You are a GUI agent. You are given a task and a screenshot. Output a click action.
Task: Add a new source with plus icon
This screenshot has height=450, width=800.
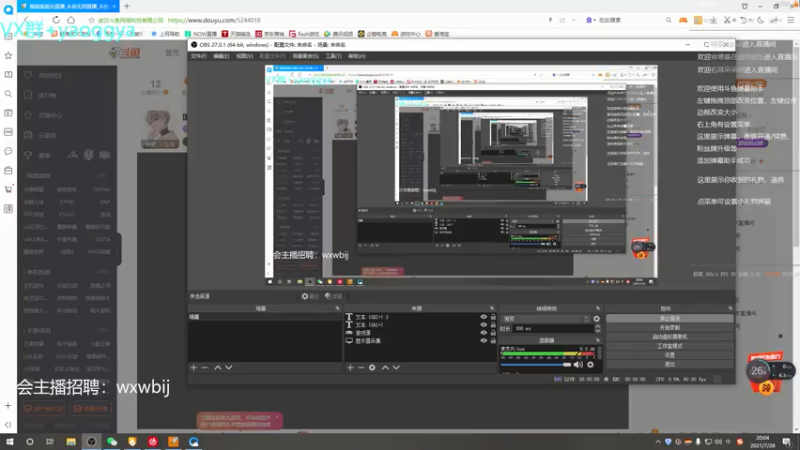coord(350,367)
